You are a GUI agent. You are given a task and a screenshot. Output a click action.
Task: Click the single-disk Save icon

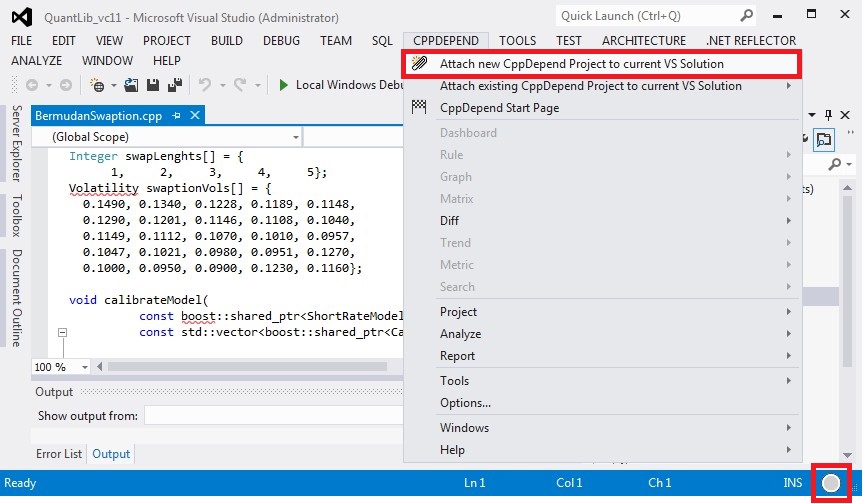click(x=153, y=85)
